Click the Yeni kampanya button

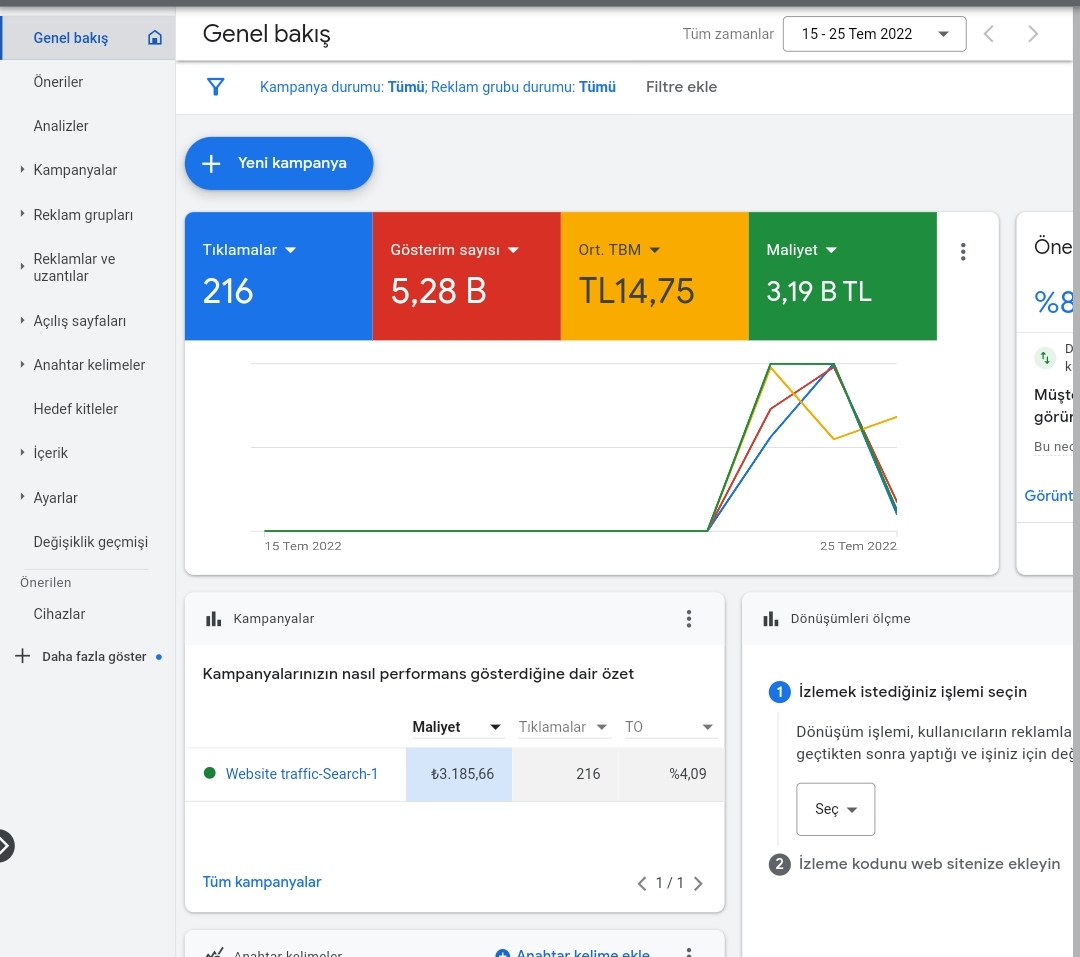[279, 163]
